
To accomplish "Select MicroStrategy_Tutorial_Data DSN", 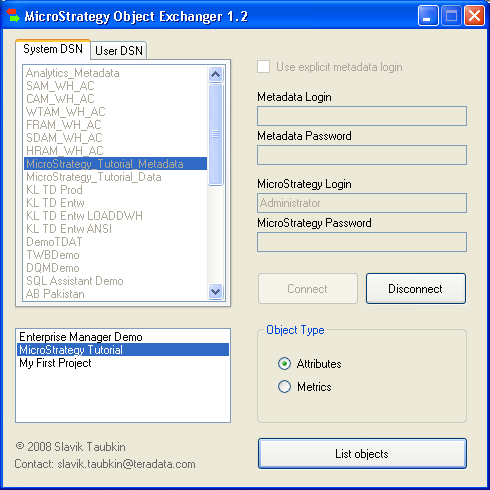I will (x=115, y=177).
